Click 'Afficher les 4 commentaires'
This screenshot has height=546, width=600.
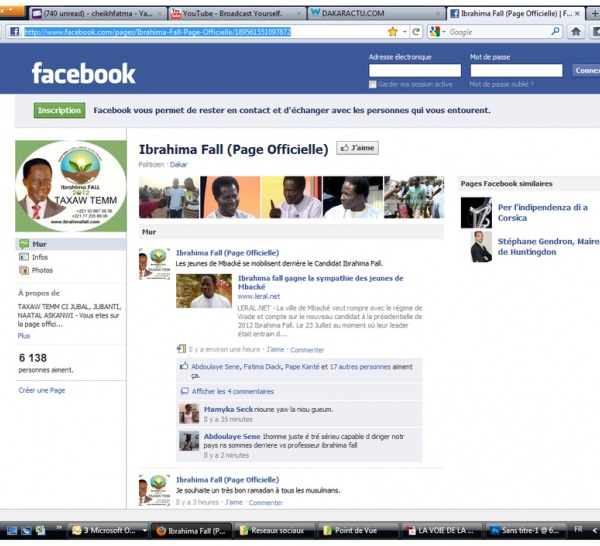233,391
